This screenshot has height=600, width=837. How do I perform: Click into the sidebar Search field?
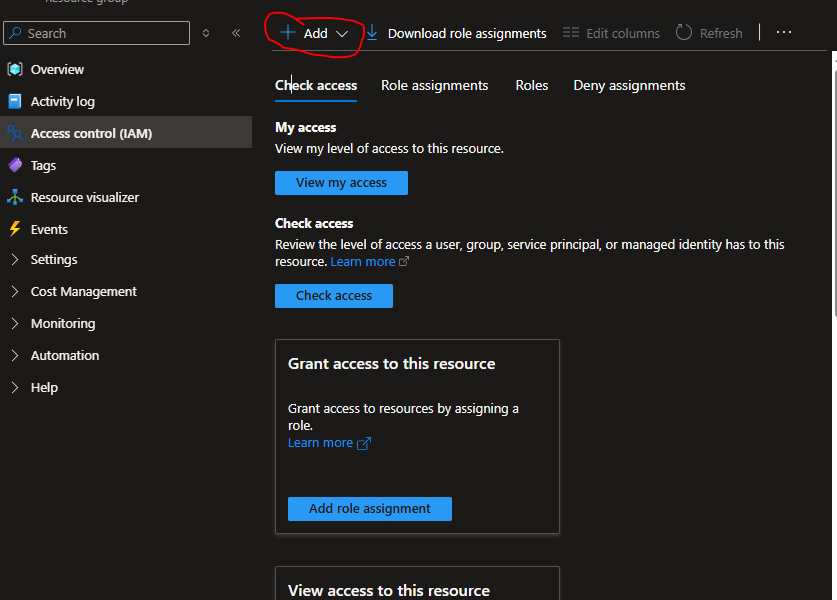(x=97, y=33)
